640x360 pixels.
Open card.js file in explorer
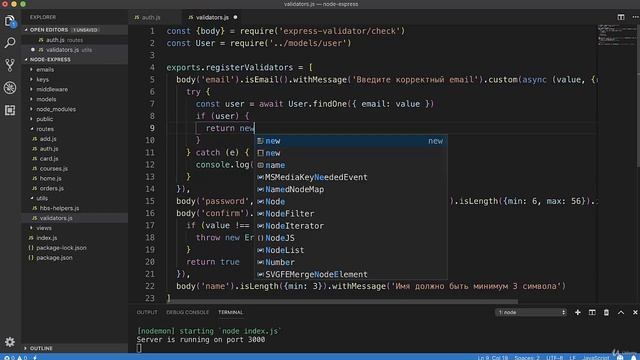coord(75,158)
